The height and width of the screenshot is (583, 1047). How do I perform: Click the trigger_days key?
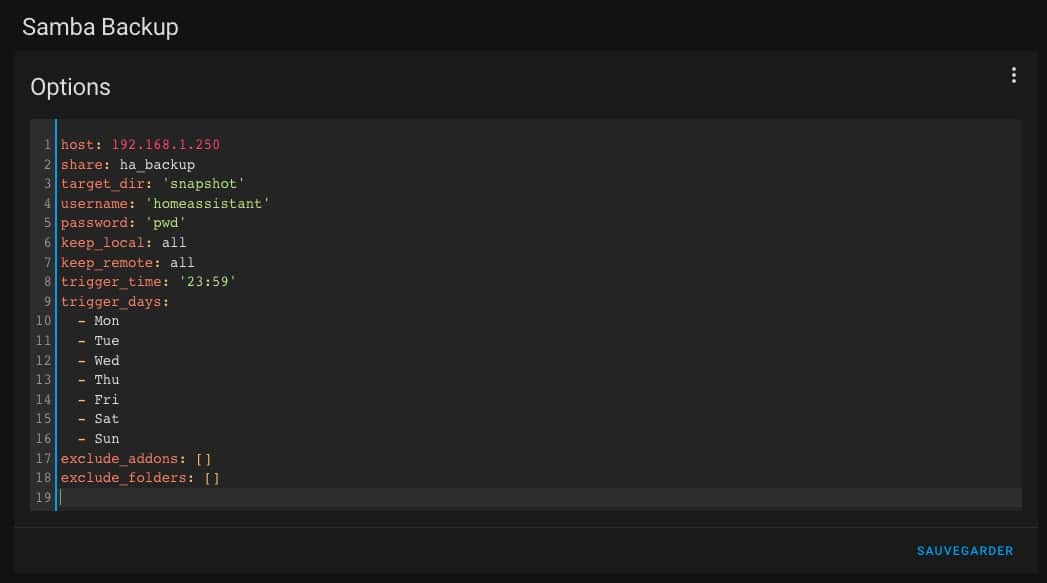point(115,301)
